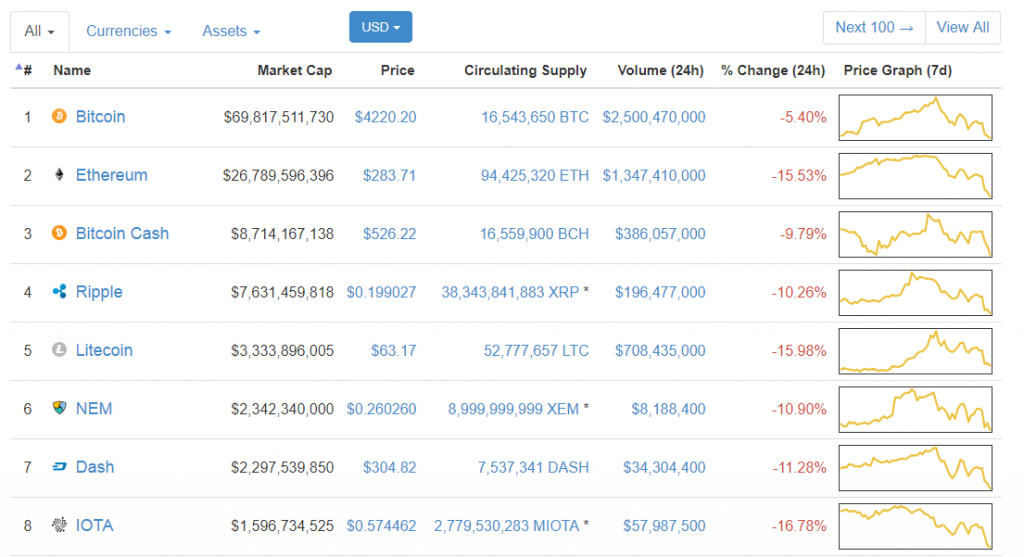This screenshot has height=557, width=1024.
Task: Click the Ethereum diamond logo icon
Action: [x=59, y=174]
